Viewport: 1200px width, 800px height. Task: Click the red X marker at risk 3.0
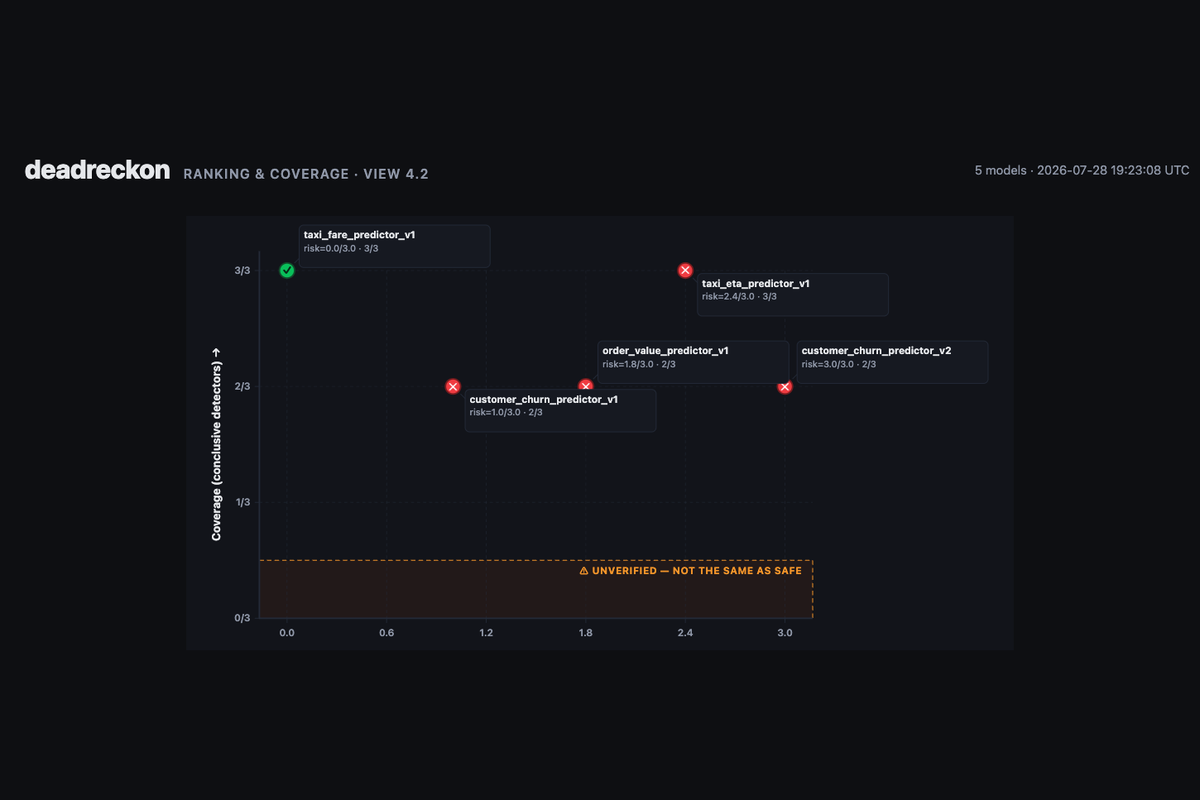pos(785,386)
